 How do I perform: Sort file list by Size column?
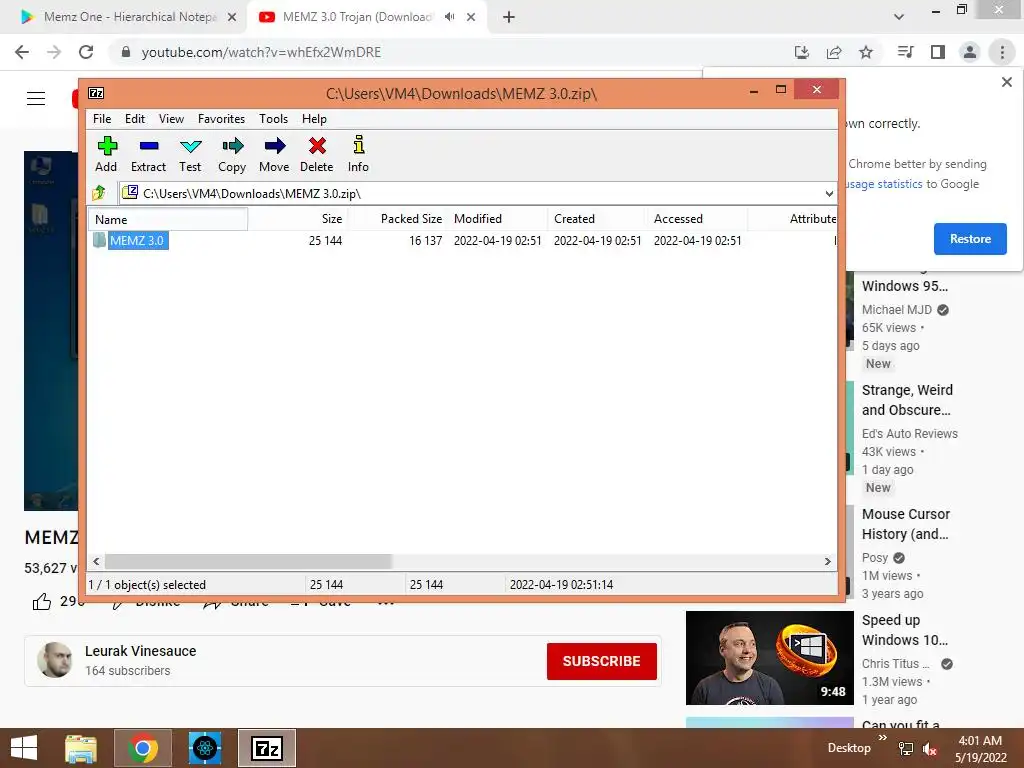point(298,219)
